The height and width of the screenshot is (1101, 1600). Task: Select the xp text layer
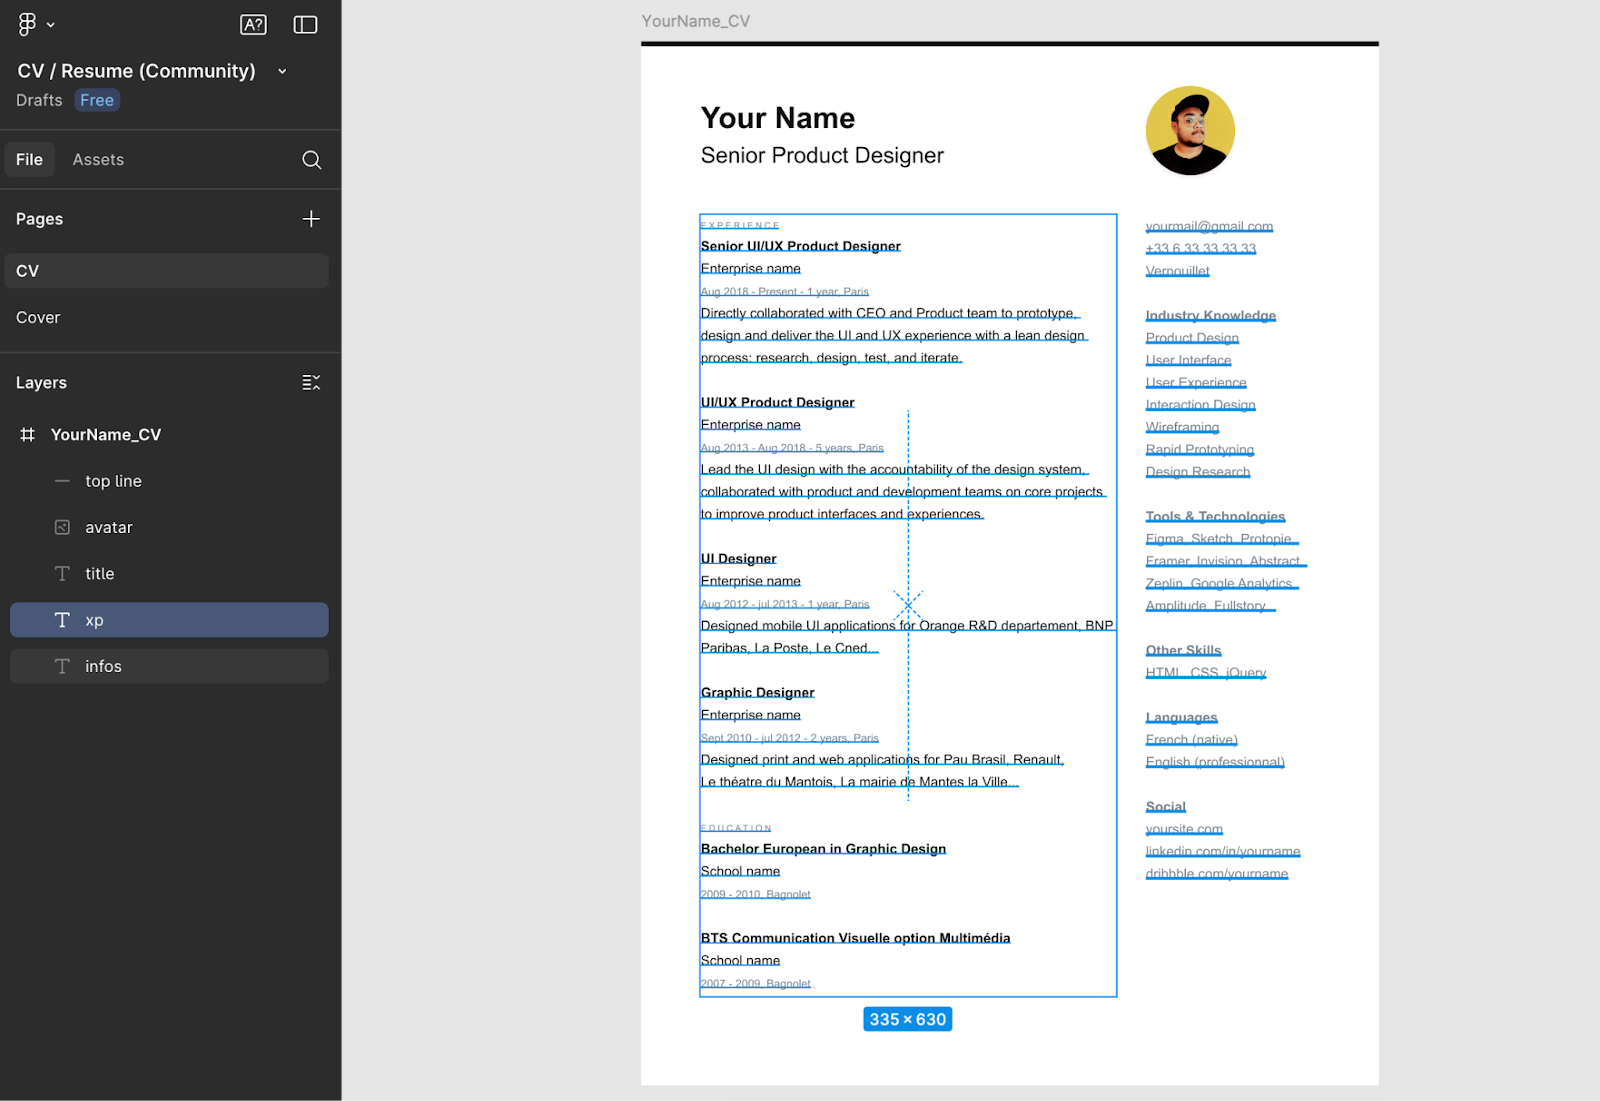[x=94, y=620]
